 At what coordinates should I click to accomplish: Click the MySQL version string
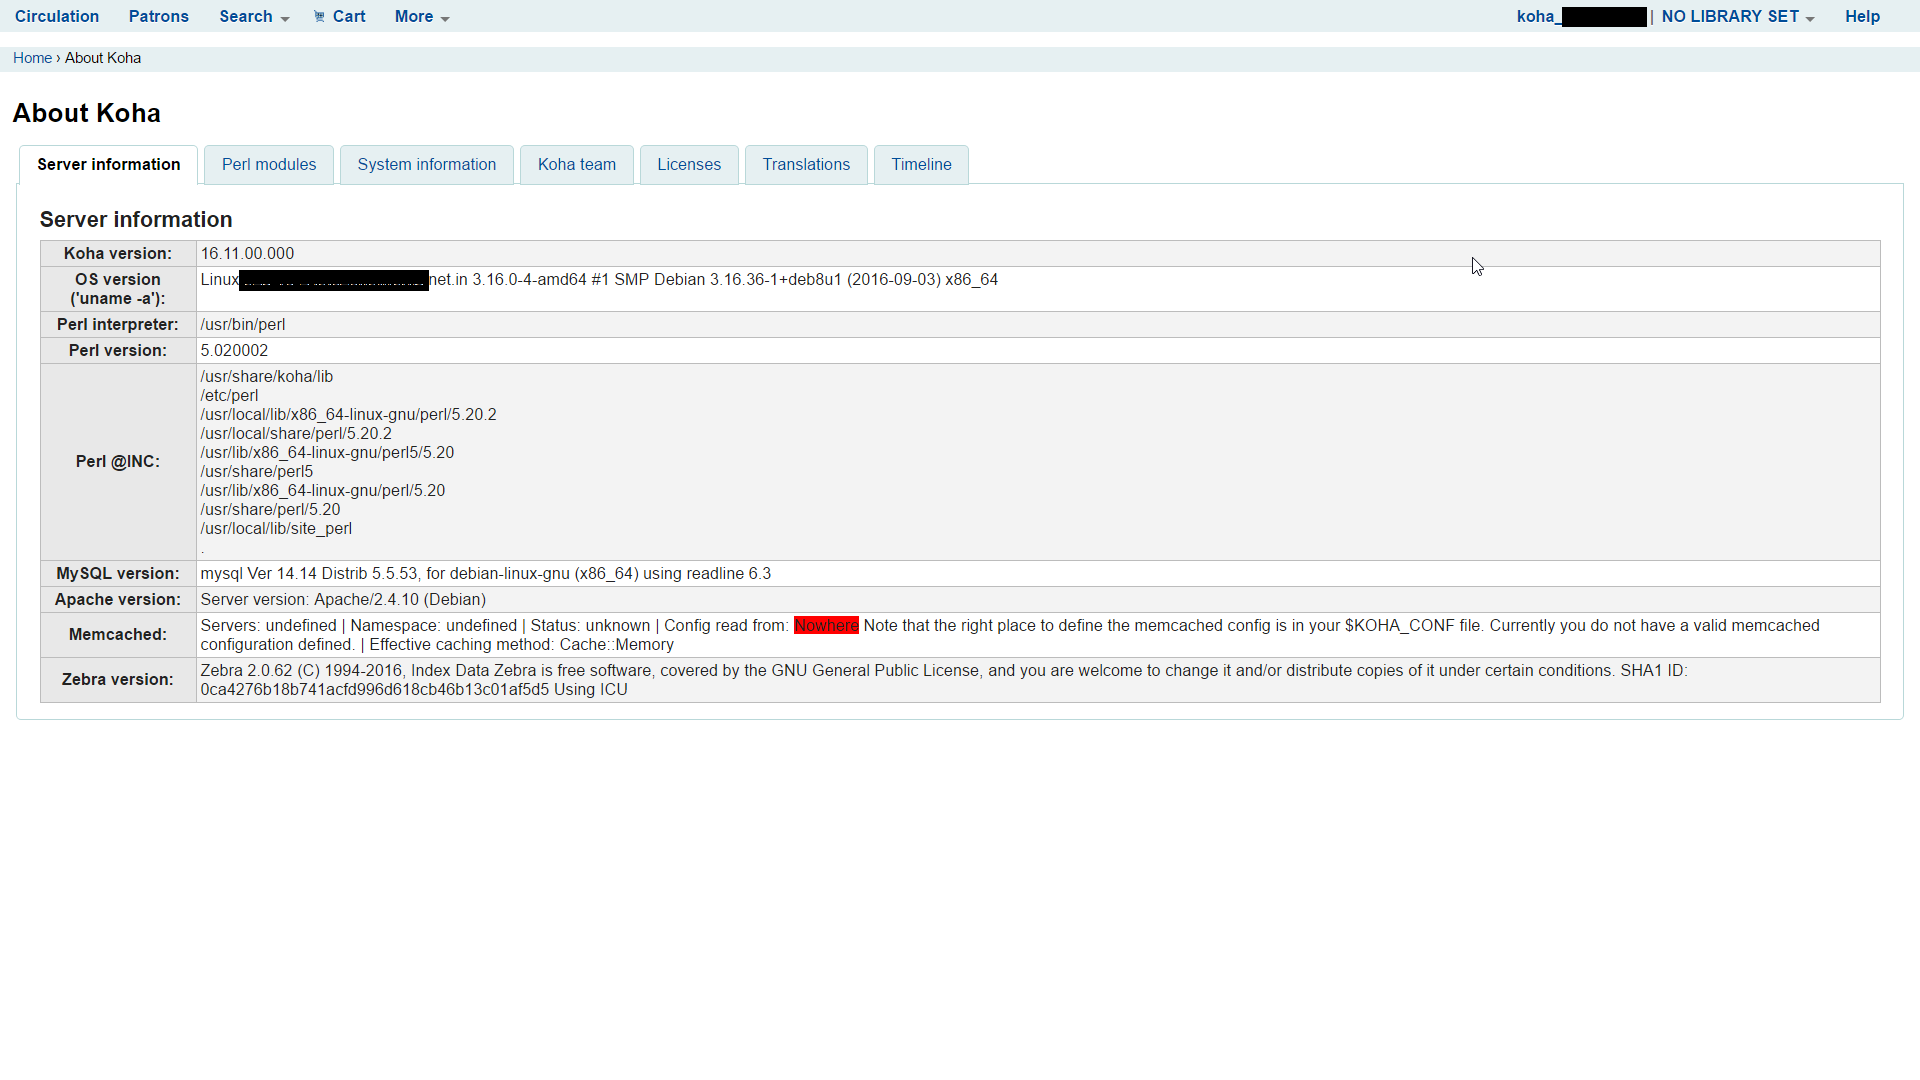486,574
